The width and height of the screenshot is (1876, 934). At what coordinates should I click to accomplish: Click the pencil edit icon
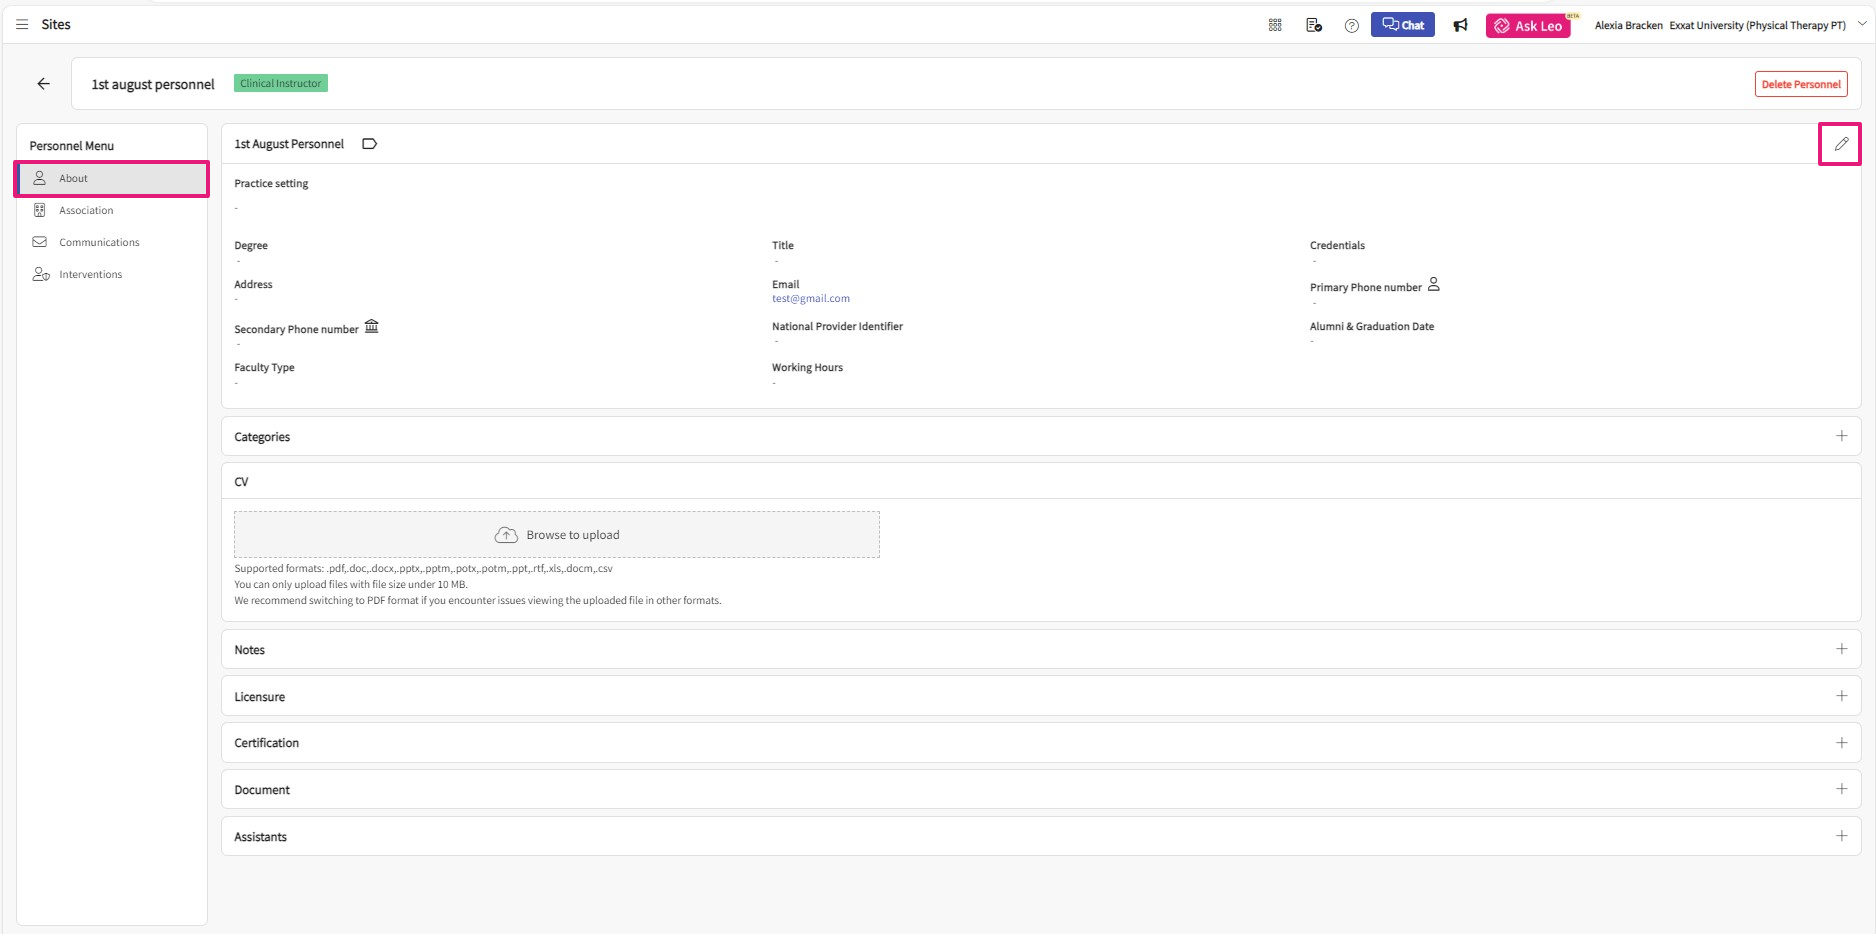click(x=1840, y=144)
